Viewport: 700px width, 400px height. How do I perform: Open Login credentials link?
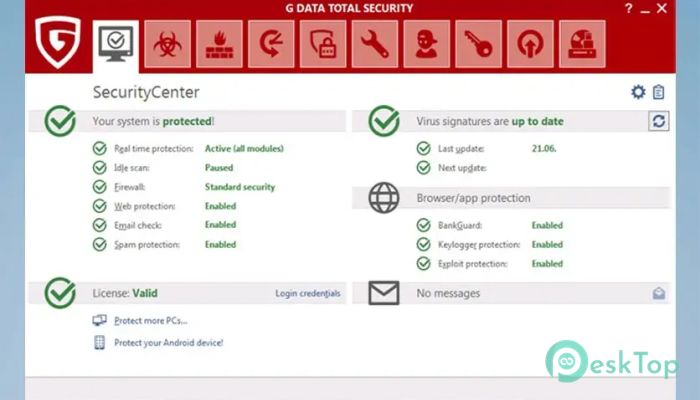[x=308, y=293]
